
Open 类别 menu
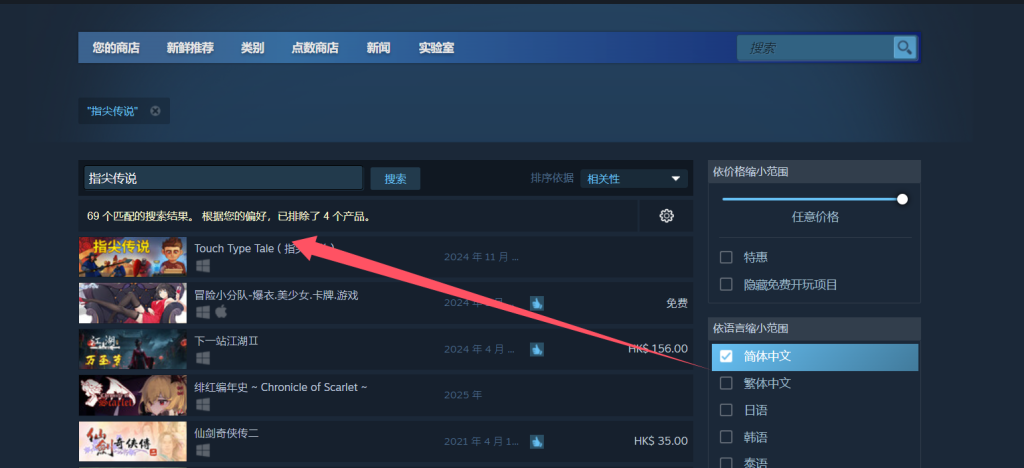(252, 48)
